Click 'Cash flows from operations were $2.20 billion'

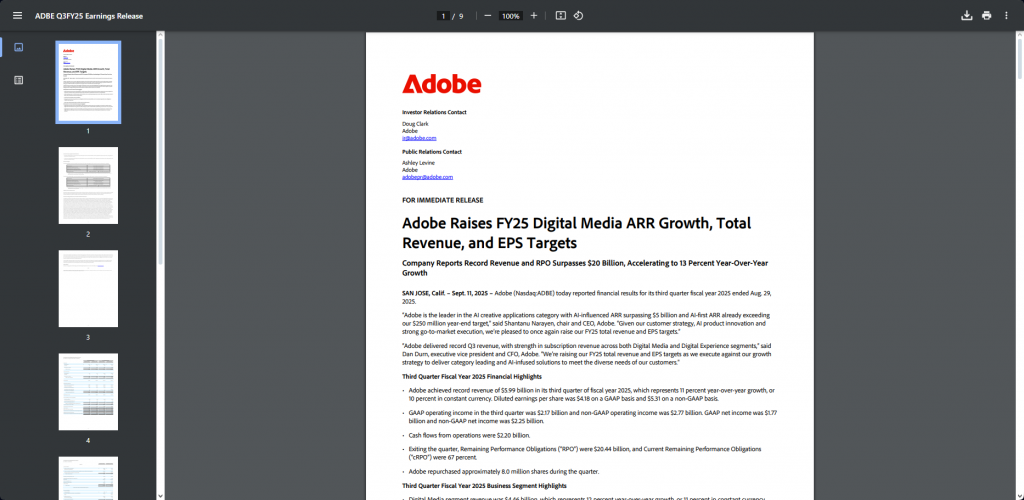470,435
